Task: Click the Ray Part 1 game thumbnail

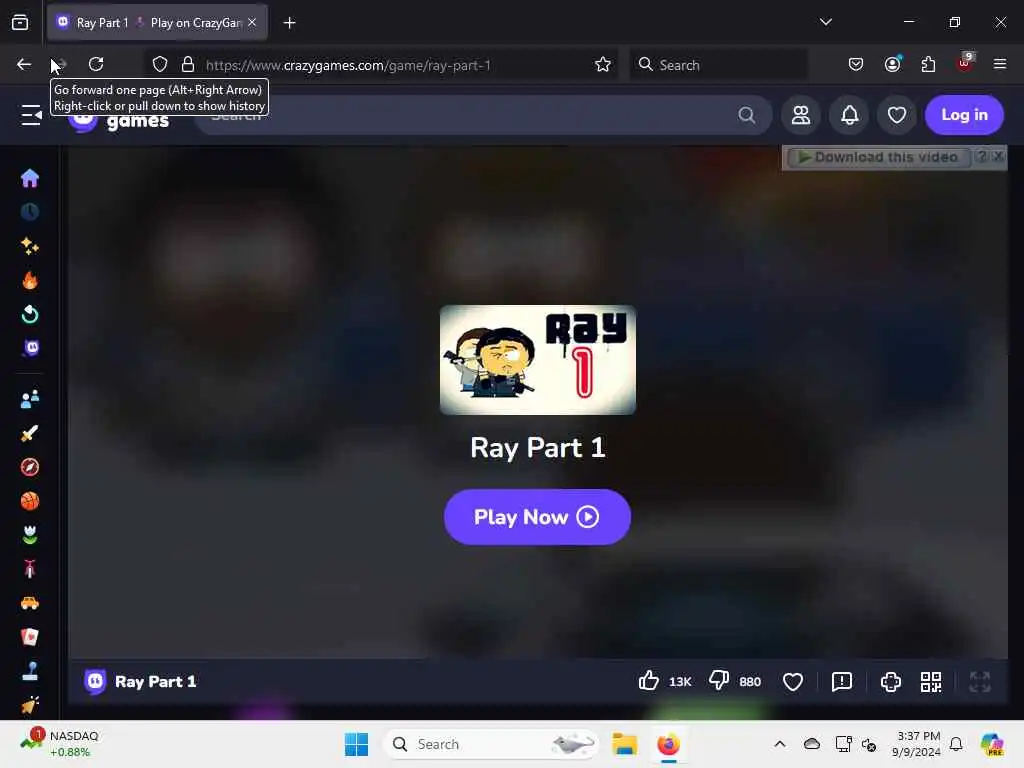Action: tap(537, 360)
